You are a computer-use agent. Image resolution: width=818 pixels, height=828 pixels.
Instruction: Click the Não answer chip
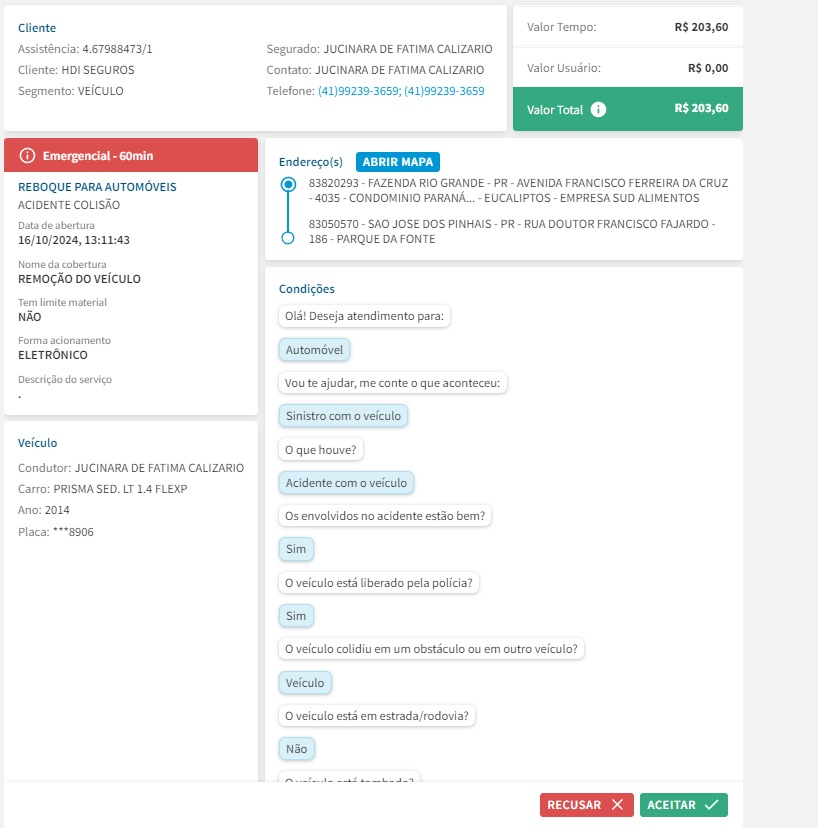[297, 748]
